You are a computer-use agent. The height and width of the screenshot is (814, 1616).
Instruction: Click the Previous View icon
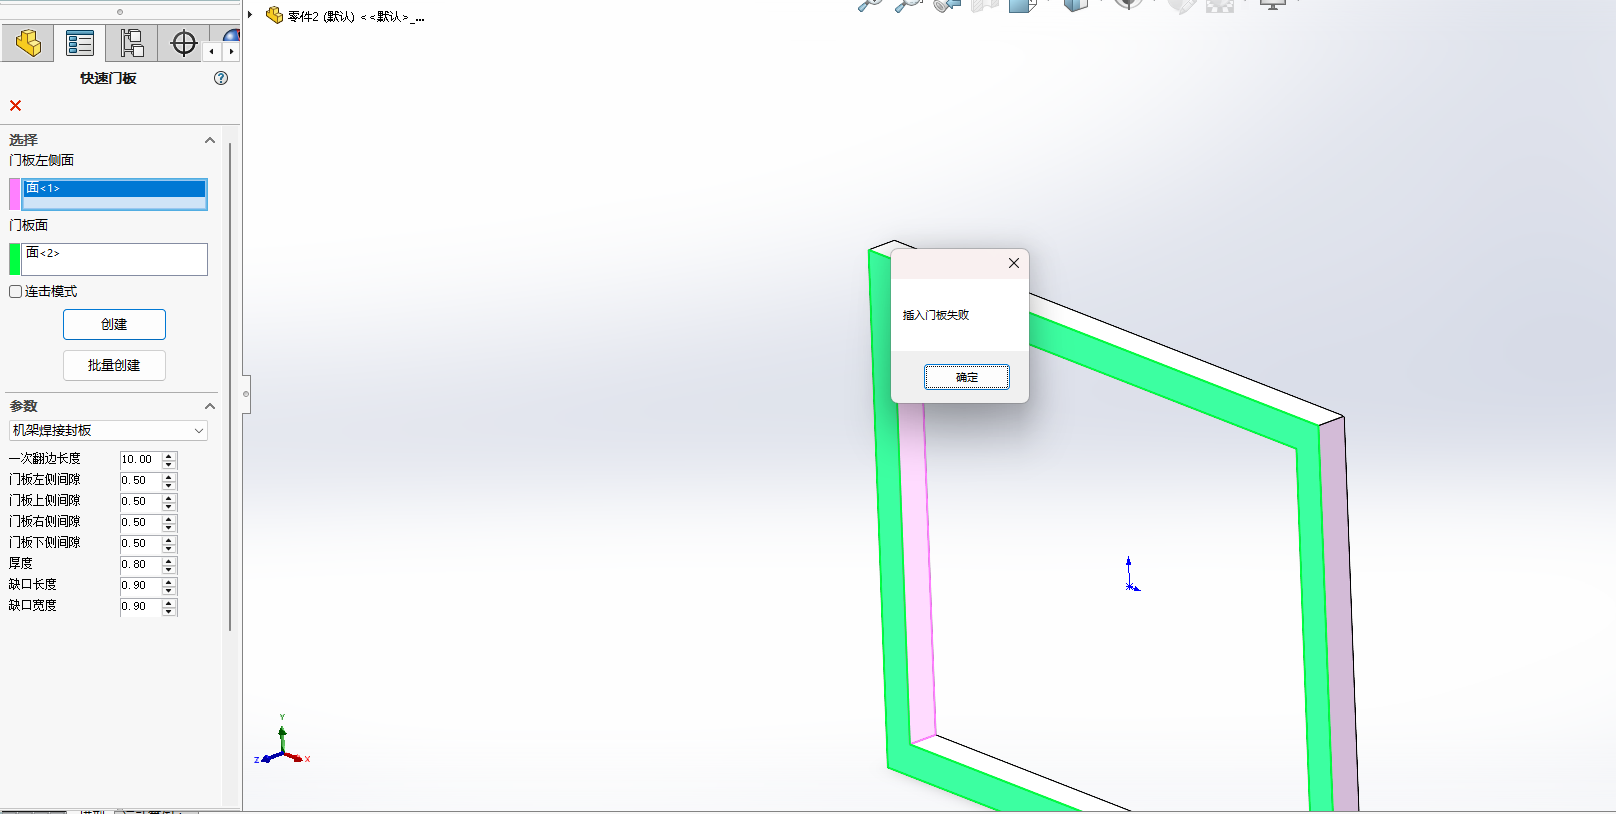pos(946,4)
